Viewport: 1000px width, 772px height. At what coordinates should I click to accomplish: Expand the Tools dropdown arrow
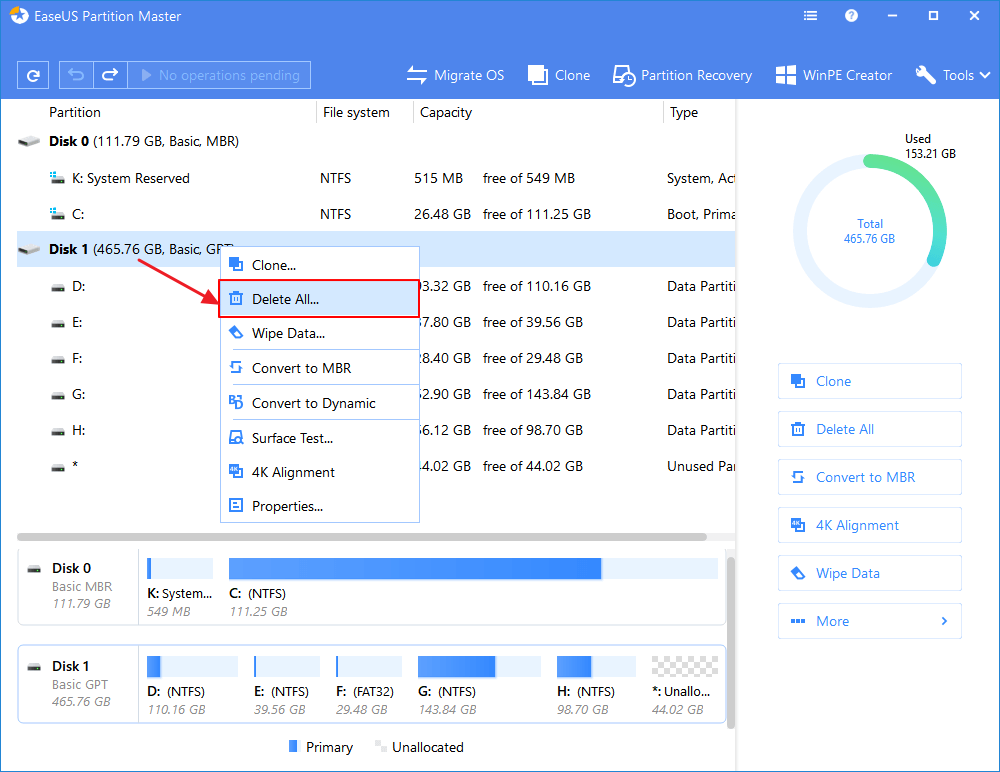click(985, 75)
